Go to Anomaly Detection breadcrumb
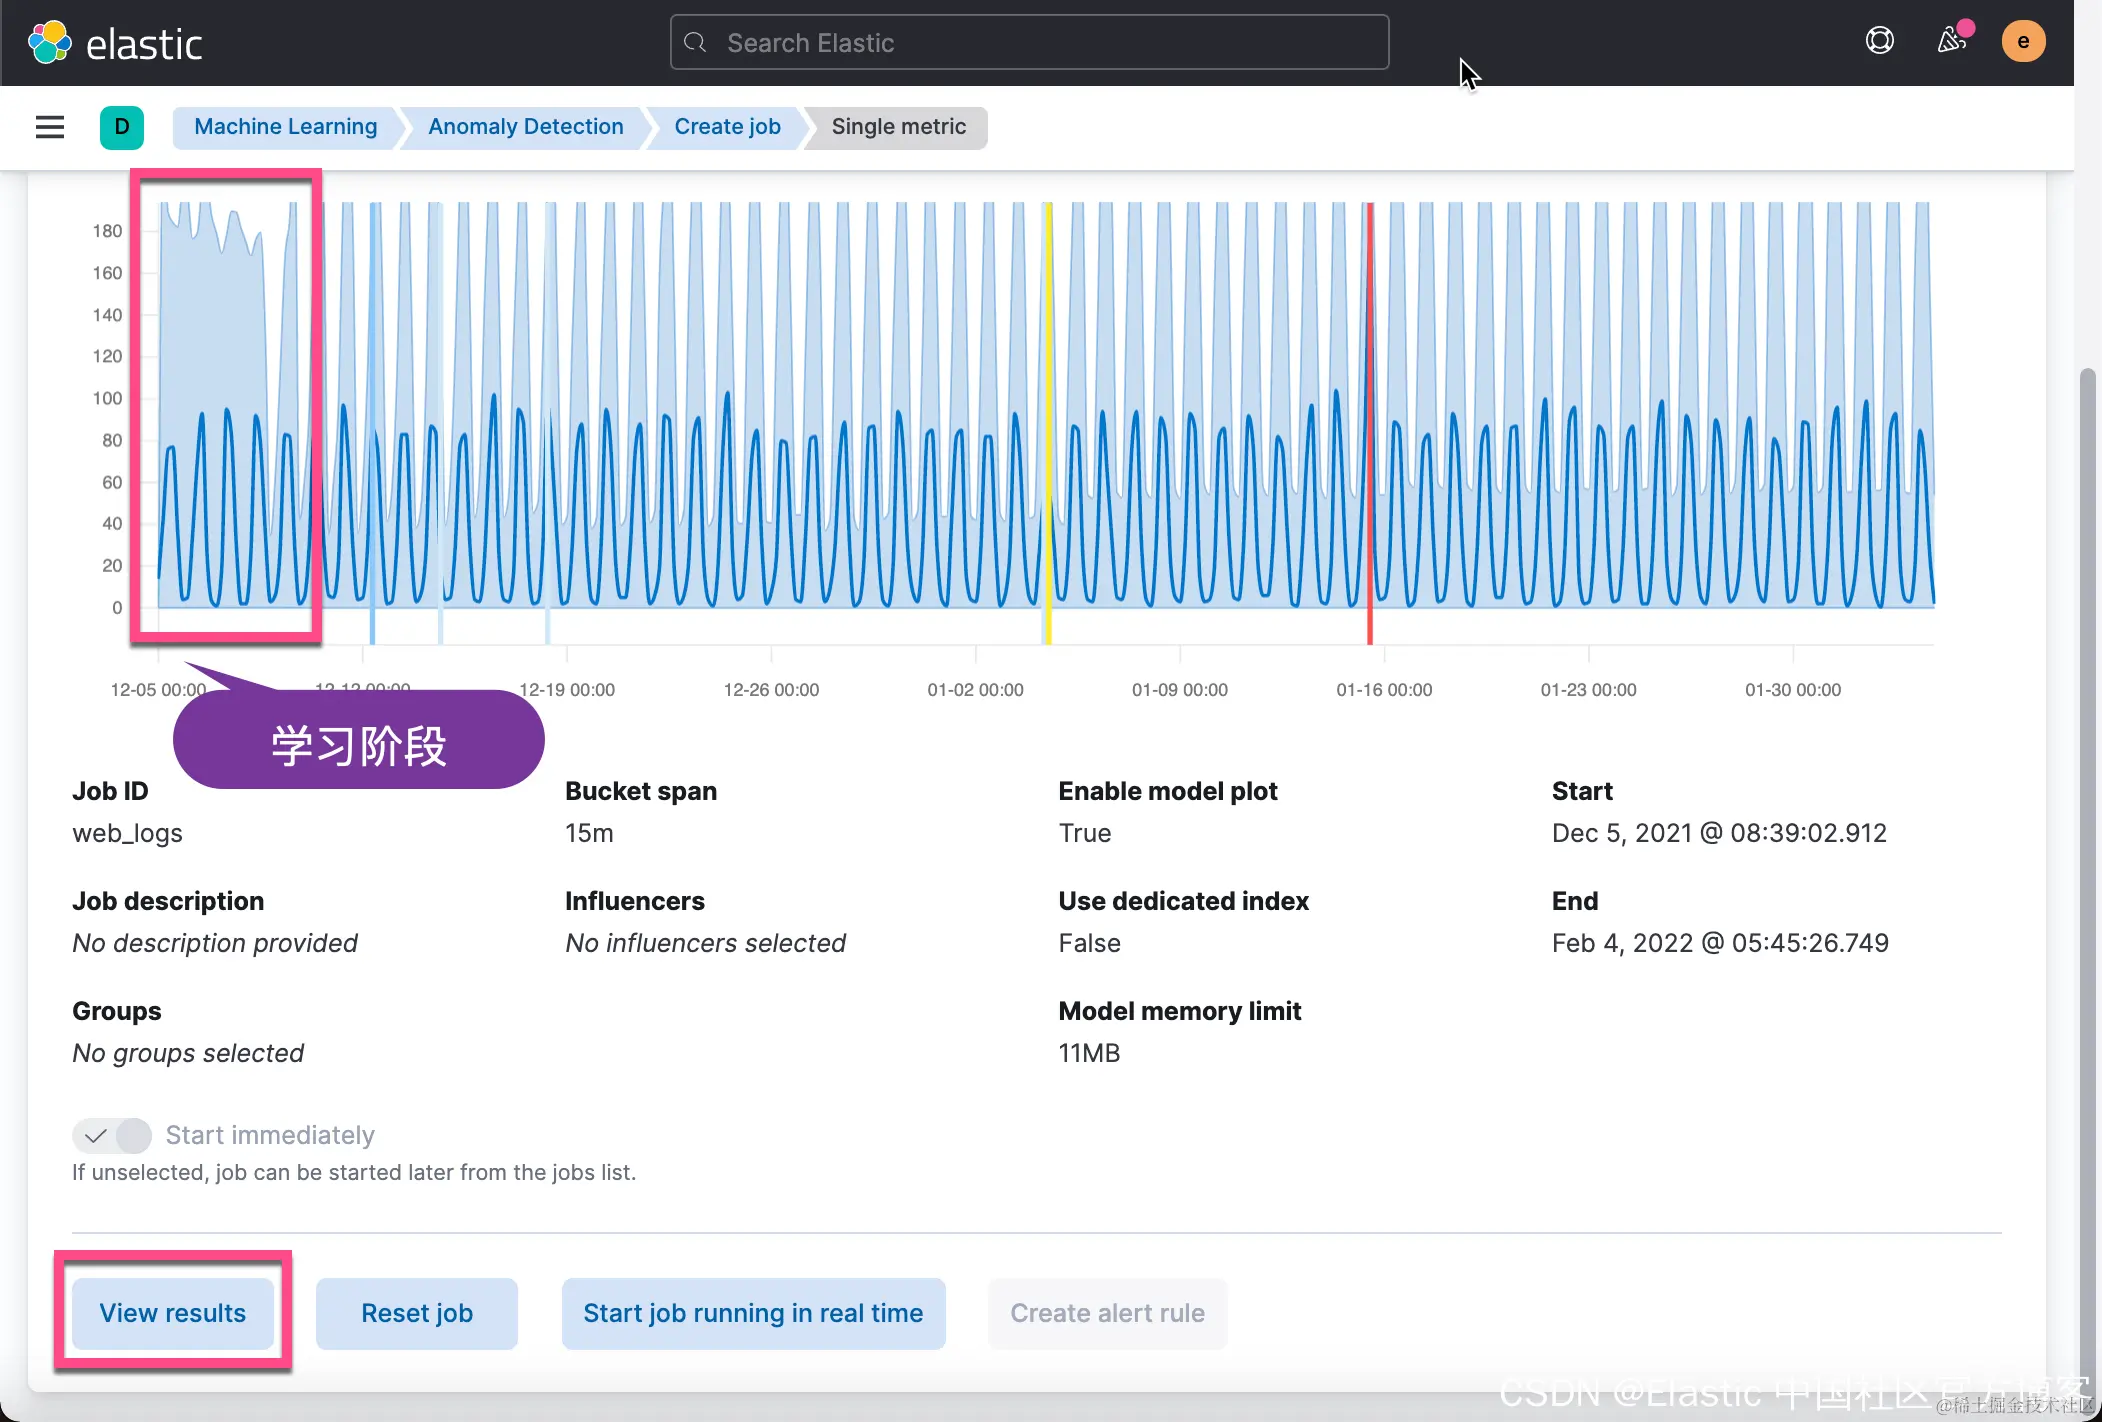 525,127
